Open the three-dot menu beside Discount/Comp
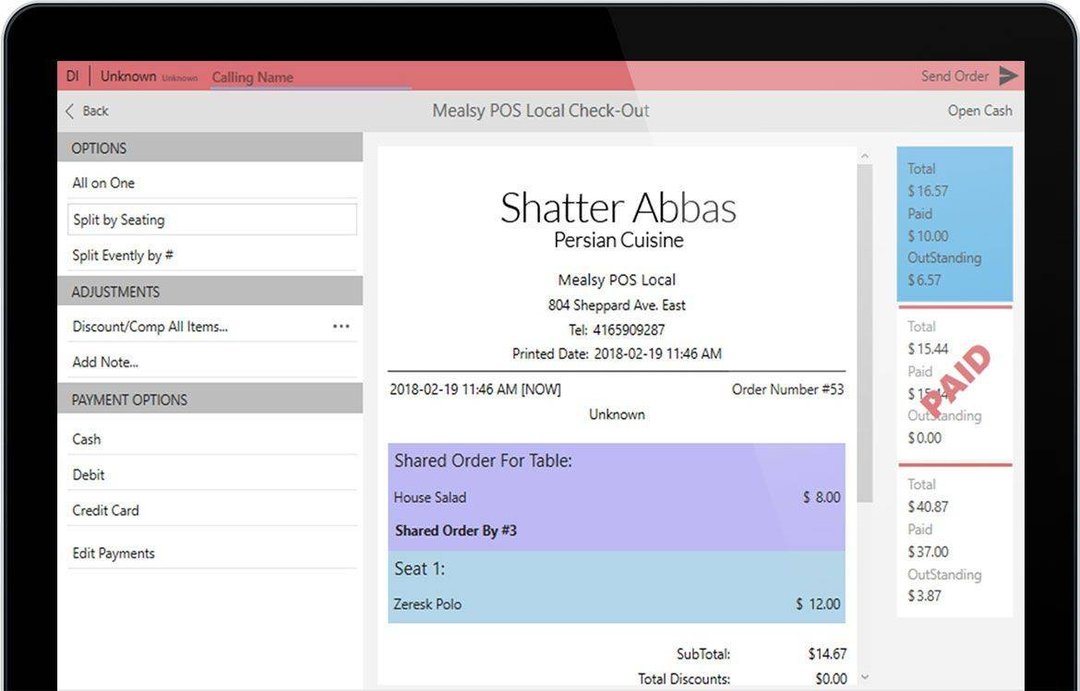The width and height of the screenshot is (1080, 691). pos(341,327)
